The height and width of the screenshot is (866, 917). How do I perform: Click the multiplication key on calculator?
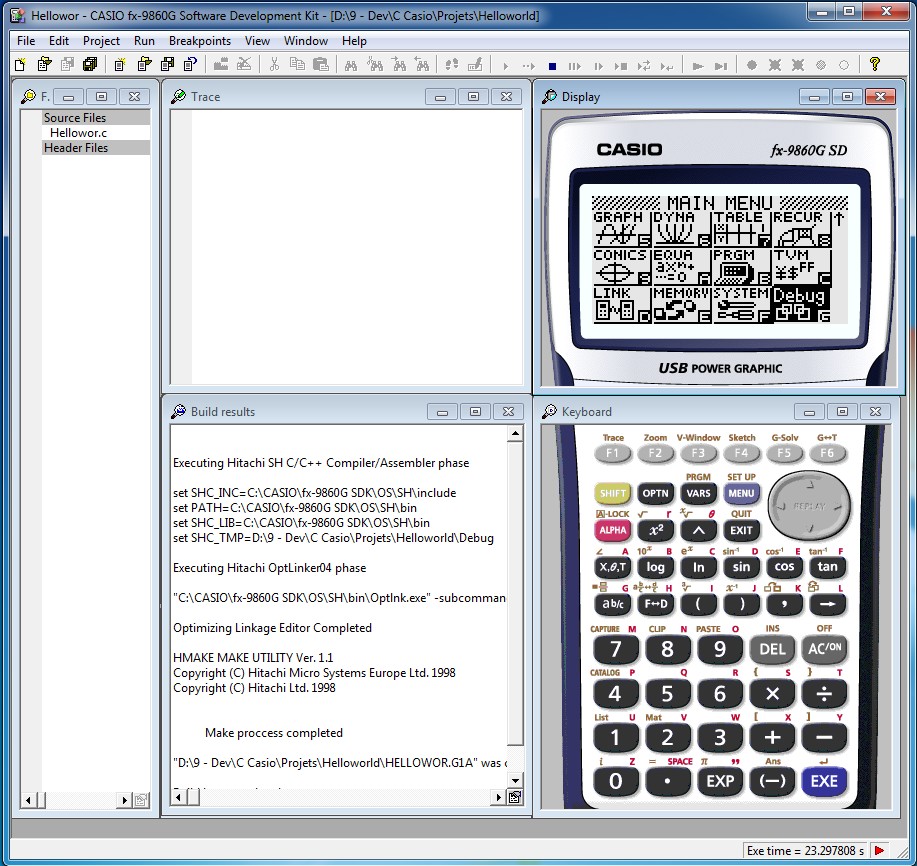pyautogui.click(x=772, y=694)
